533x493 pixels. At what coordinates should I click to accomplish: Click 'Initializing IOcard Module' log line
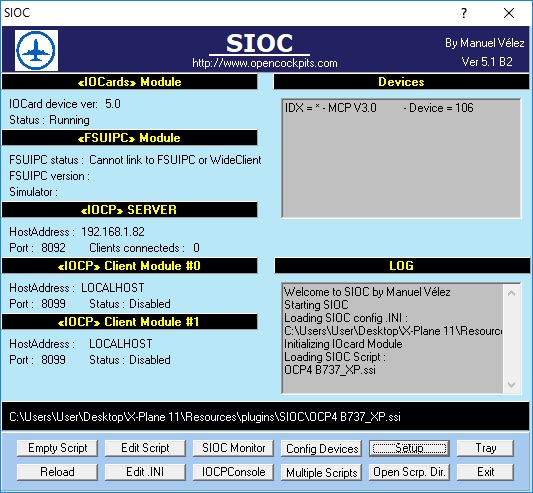343,344
